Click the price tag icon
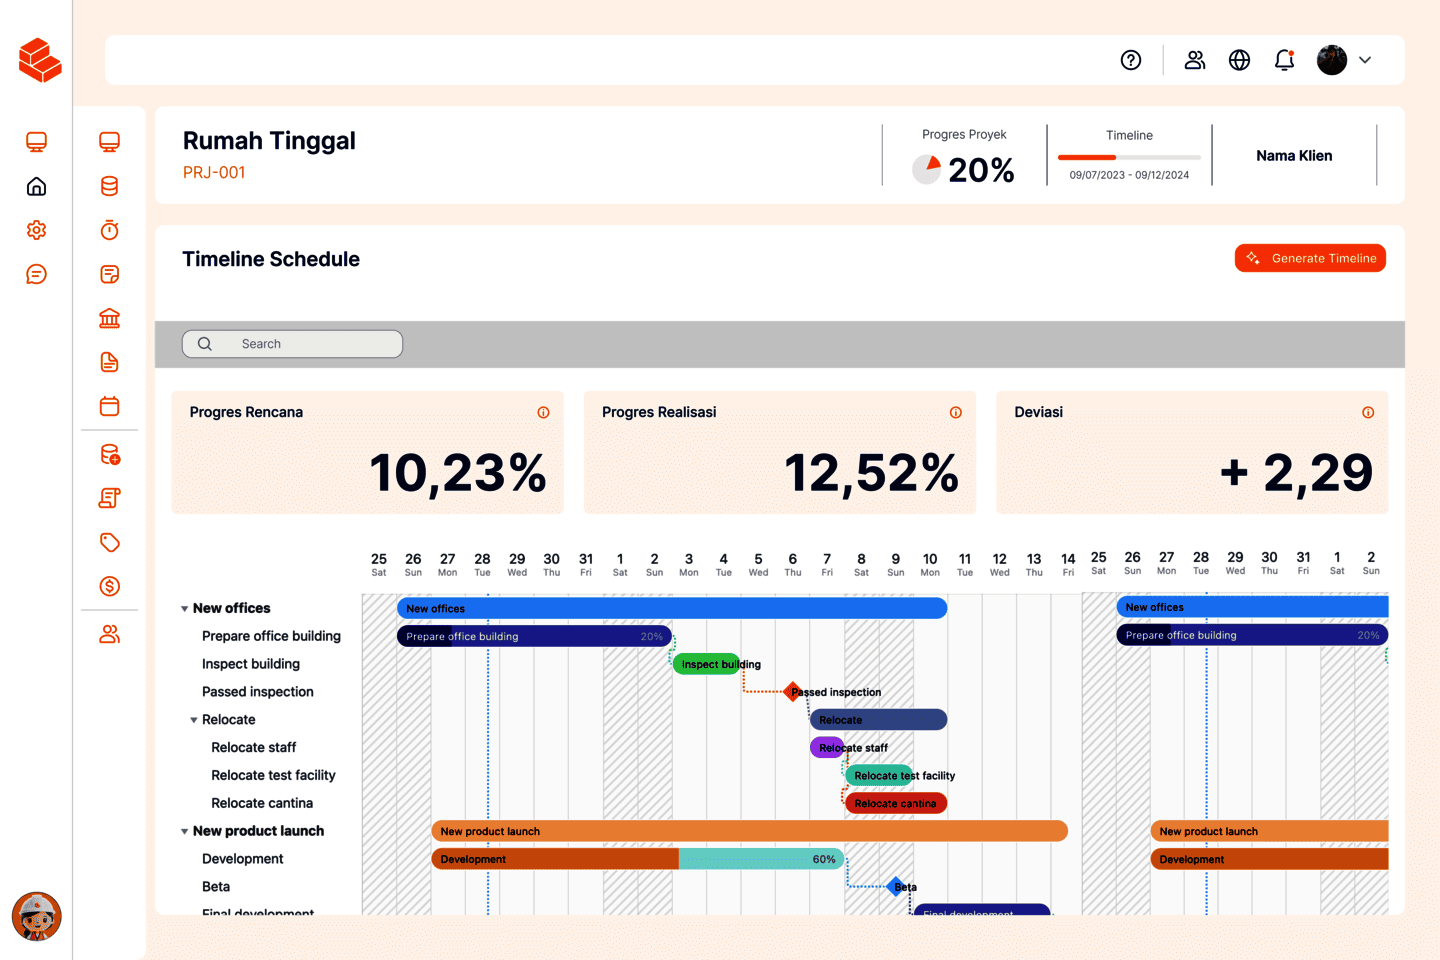This screenshot has height=960, width=1440. (110, 542)
